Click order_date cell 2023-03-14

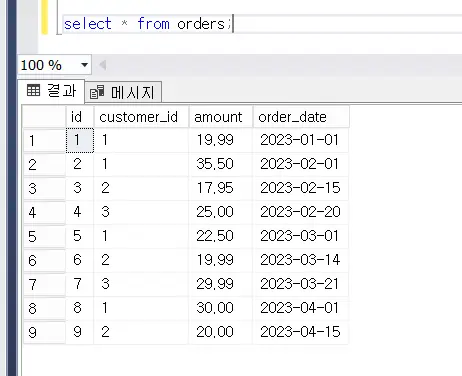tap(301, 260)
